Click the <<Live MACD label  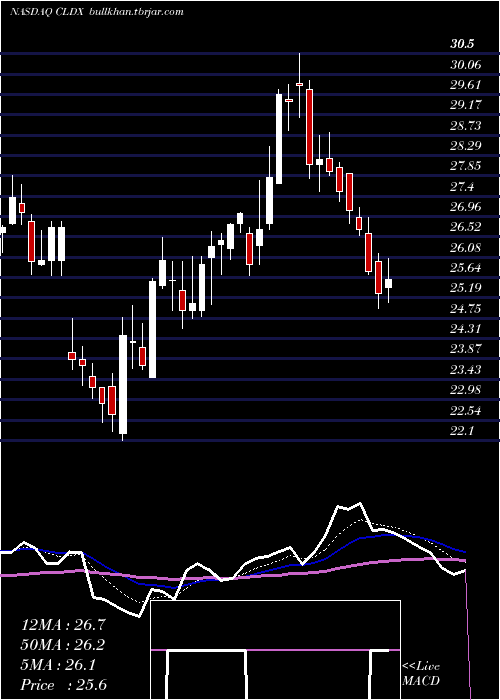click(x=421, y=674)
